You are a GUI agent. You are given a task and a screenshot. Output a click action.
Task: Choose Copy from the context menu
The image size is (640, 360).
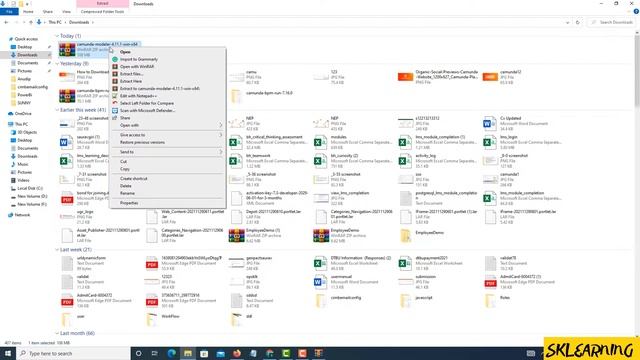124,169
